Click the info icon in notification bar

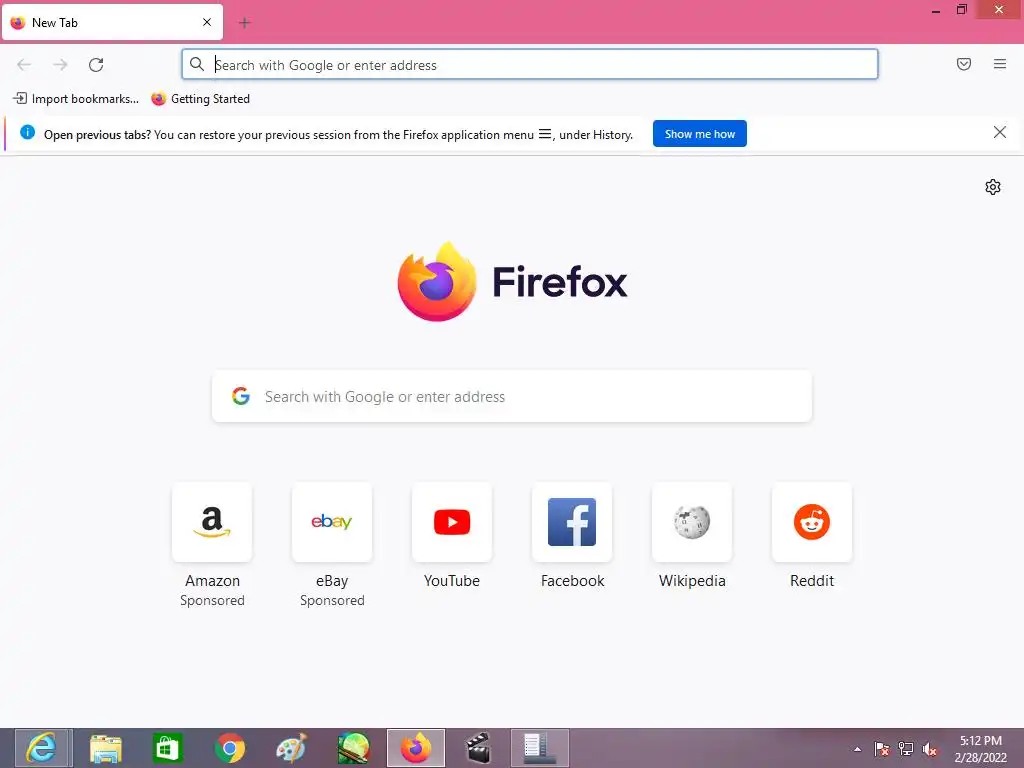[x=27, y=133]
